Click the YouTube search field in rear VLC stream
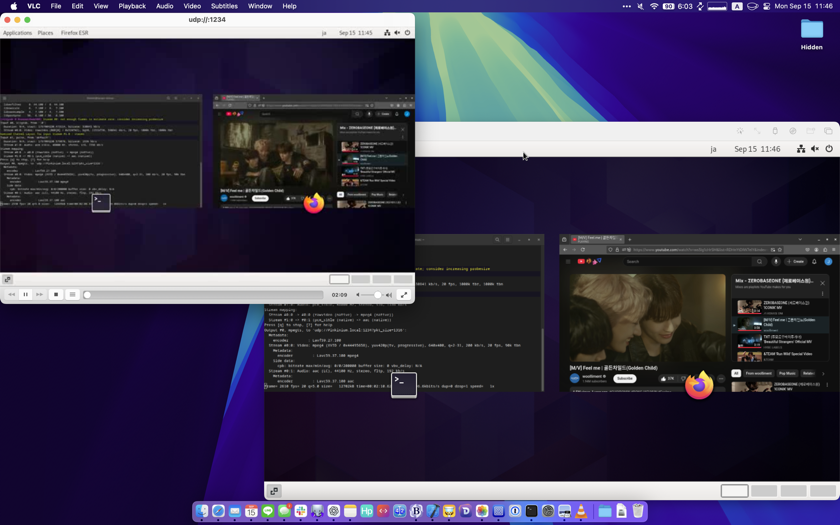The height and width of the screenshot is (525, 840). [x=688, y=261]
